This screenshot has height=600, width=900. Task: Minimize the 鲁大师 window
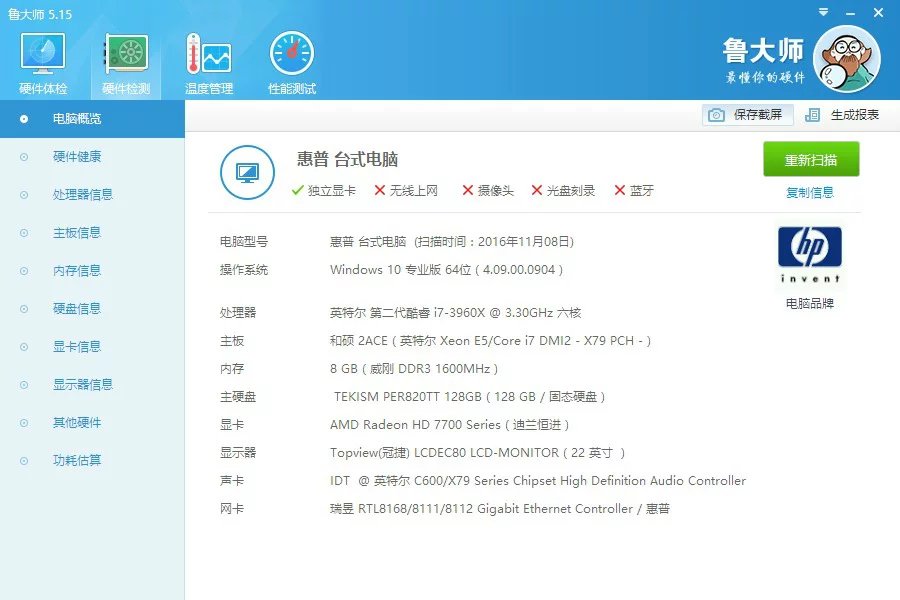pyautogui.click(x=851, y=13)
